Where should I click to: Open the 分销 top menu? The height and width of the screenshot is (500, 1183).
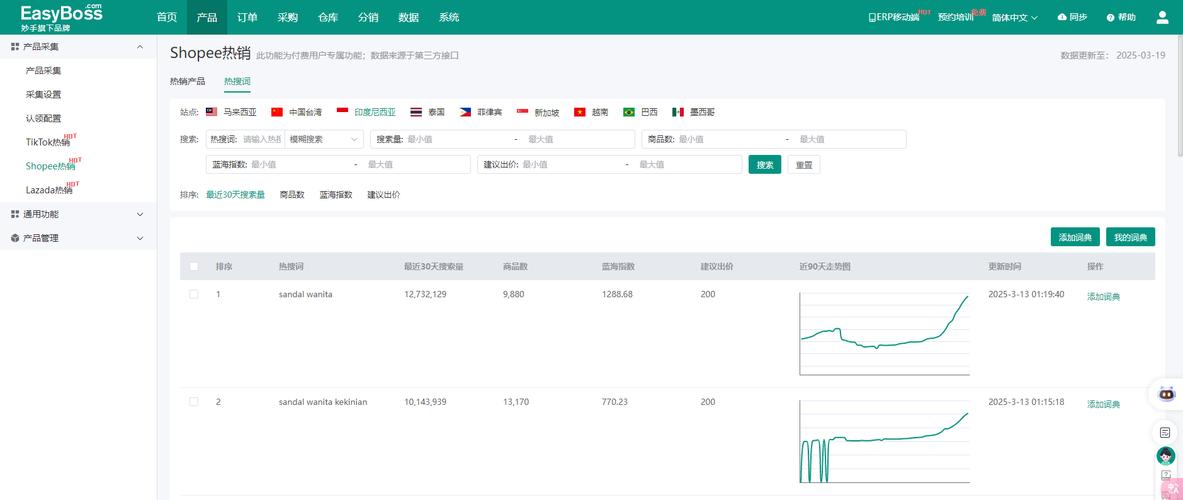[x=368, y=17]
